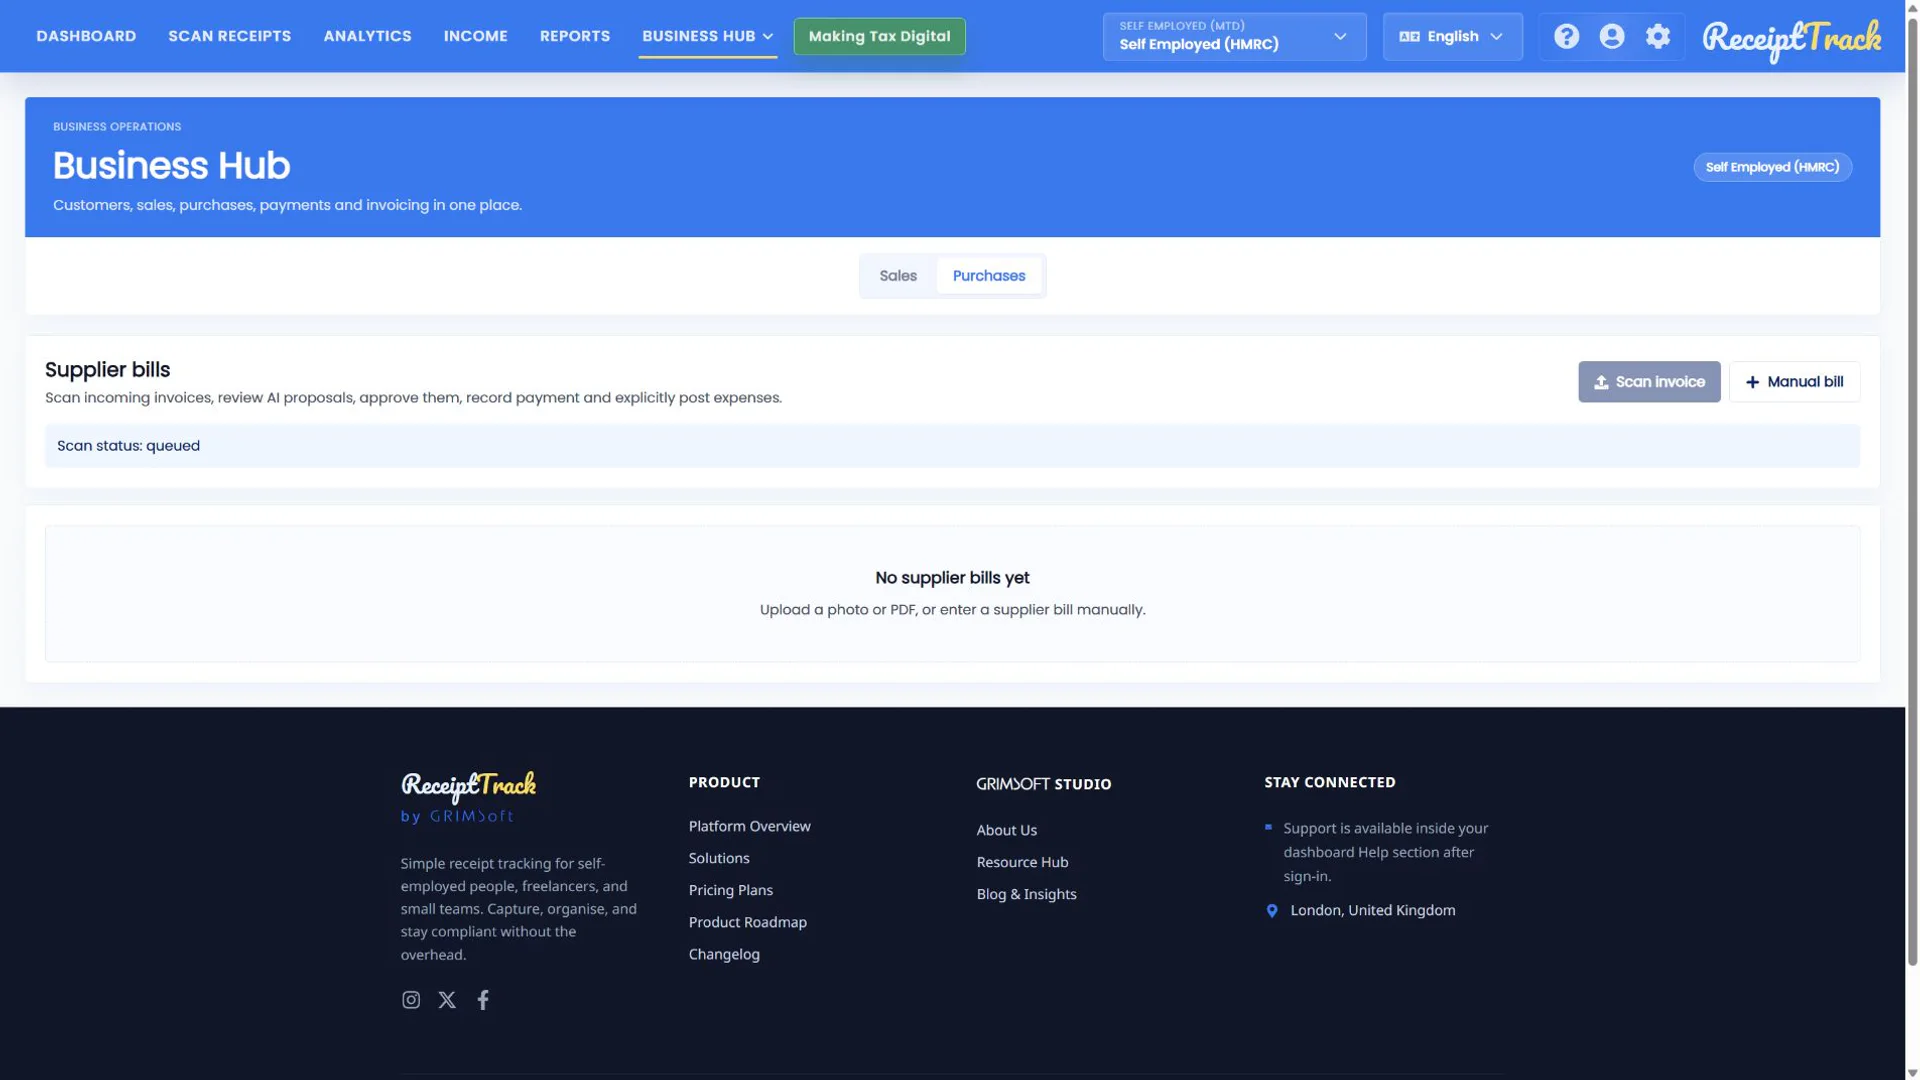
Task: Open the Scan Receipts page
Action: pyautogui.click(x=230, y=36)
